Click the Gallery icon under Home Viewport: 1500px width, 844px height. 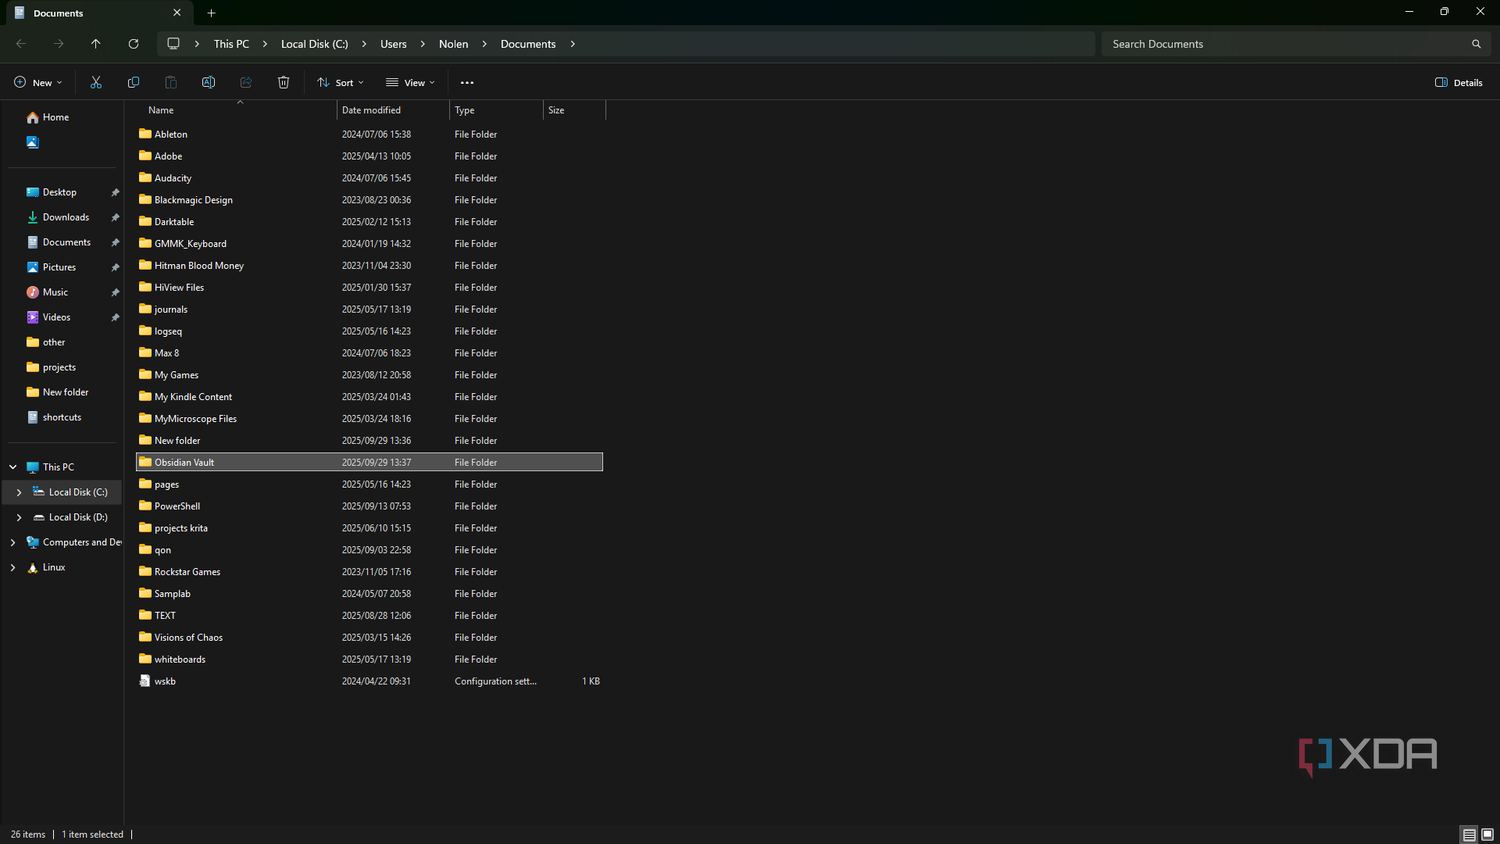pos(32,142)
